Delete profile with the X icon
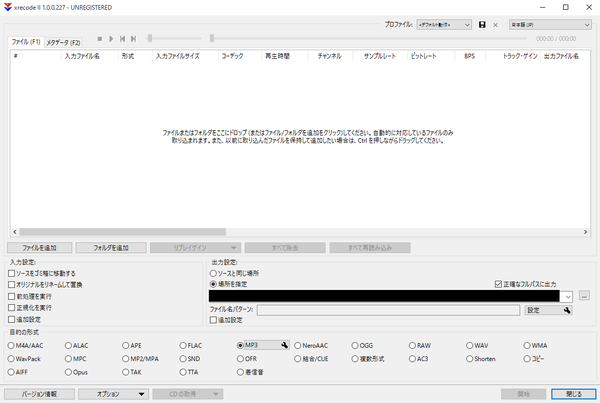 pos(495,25)
